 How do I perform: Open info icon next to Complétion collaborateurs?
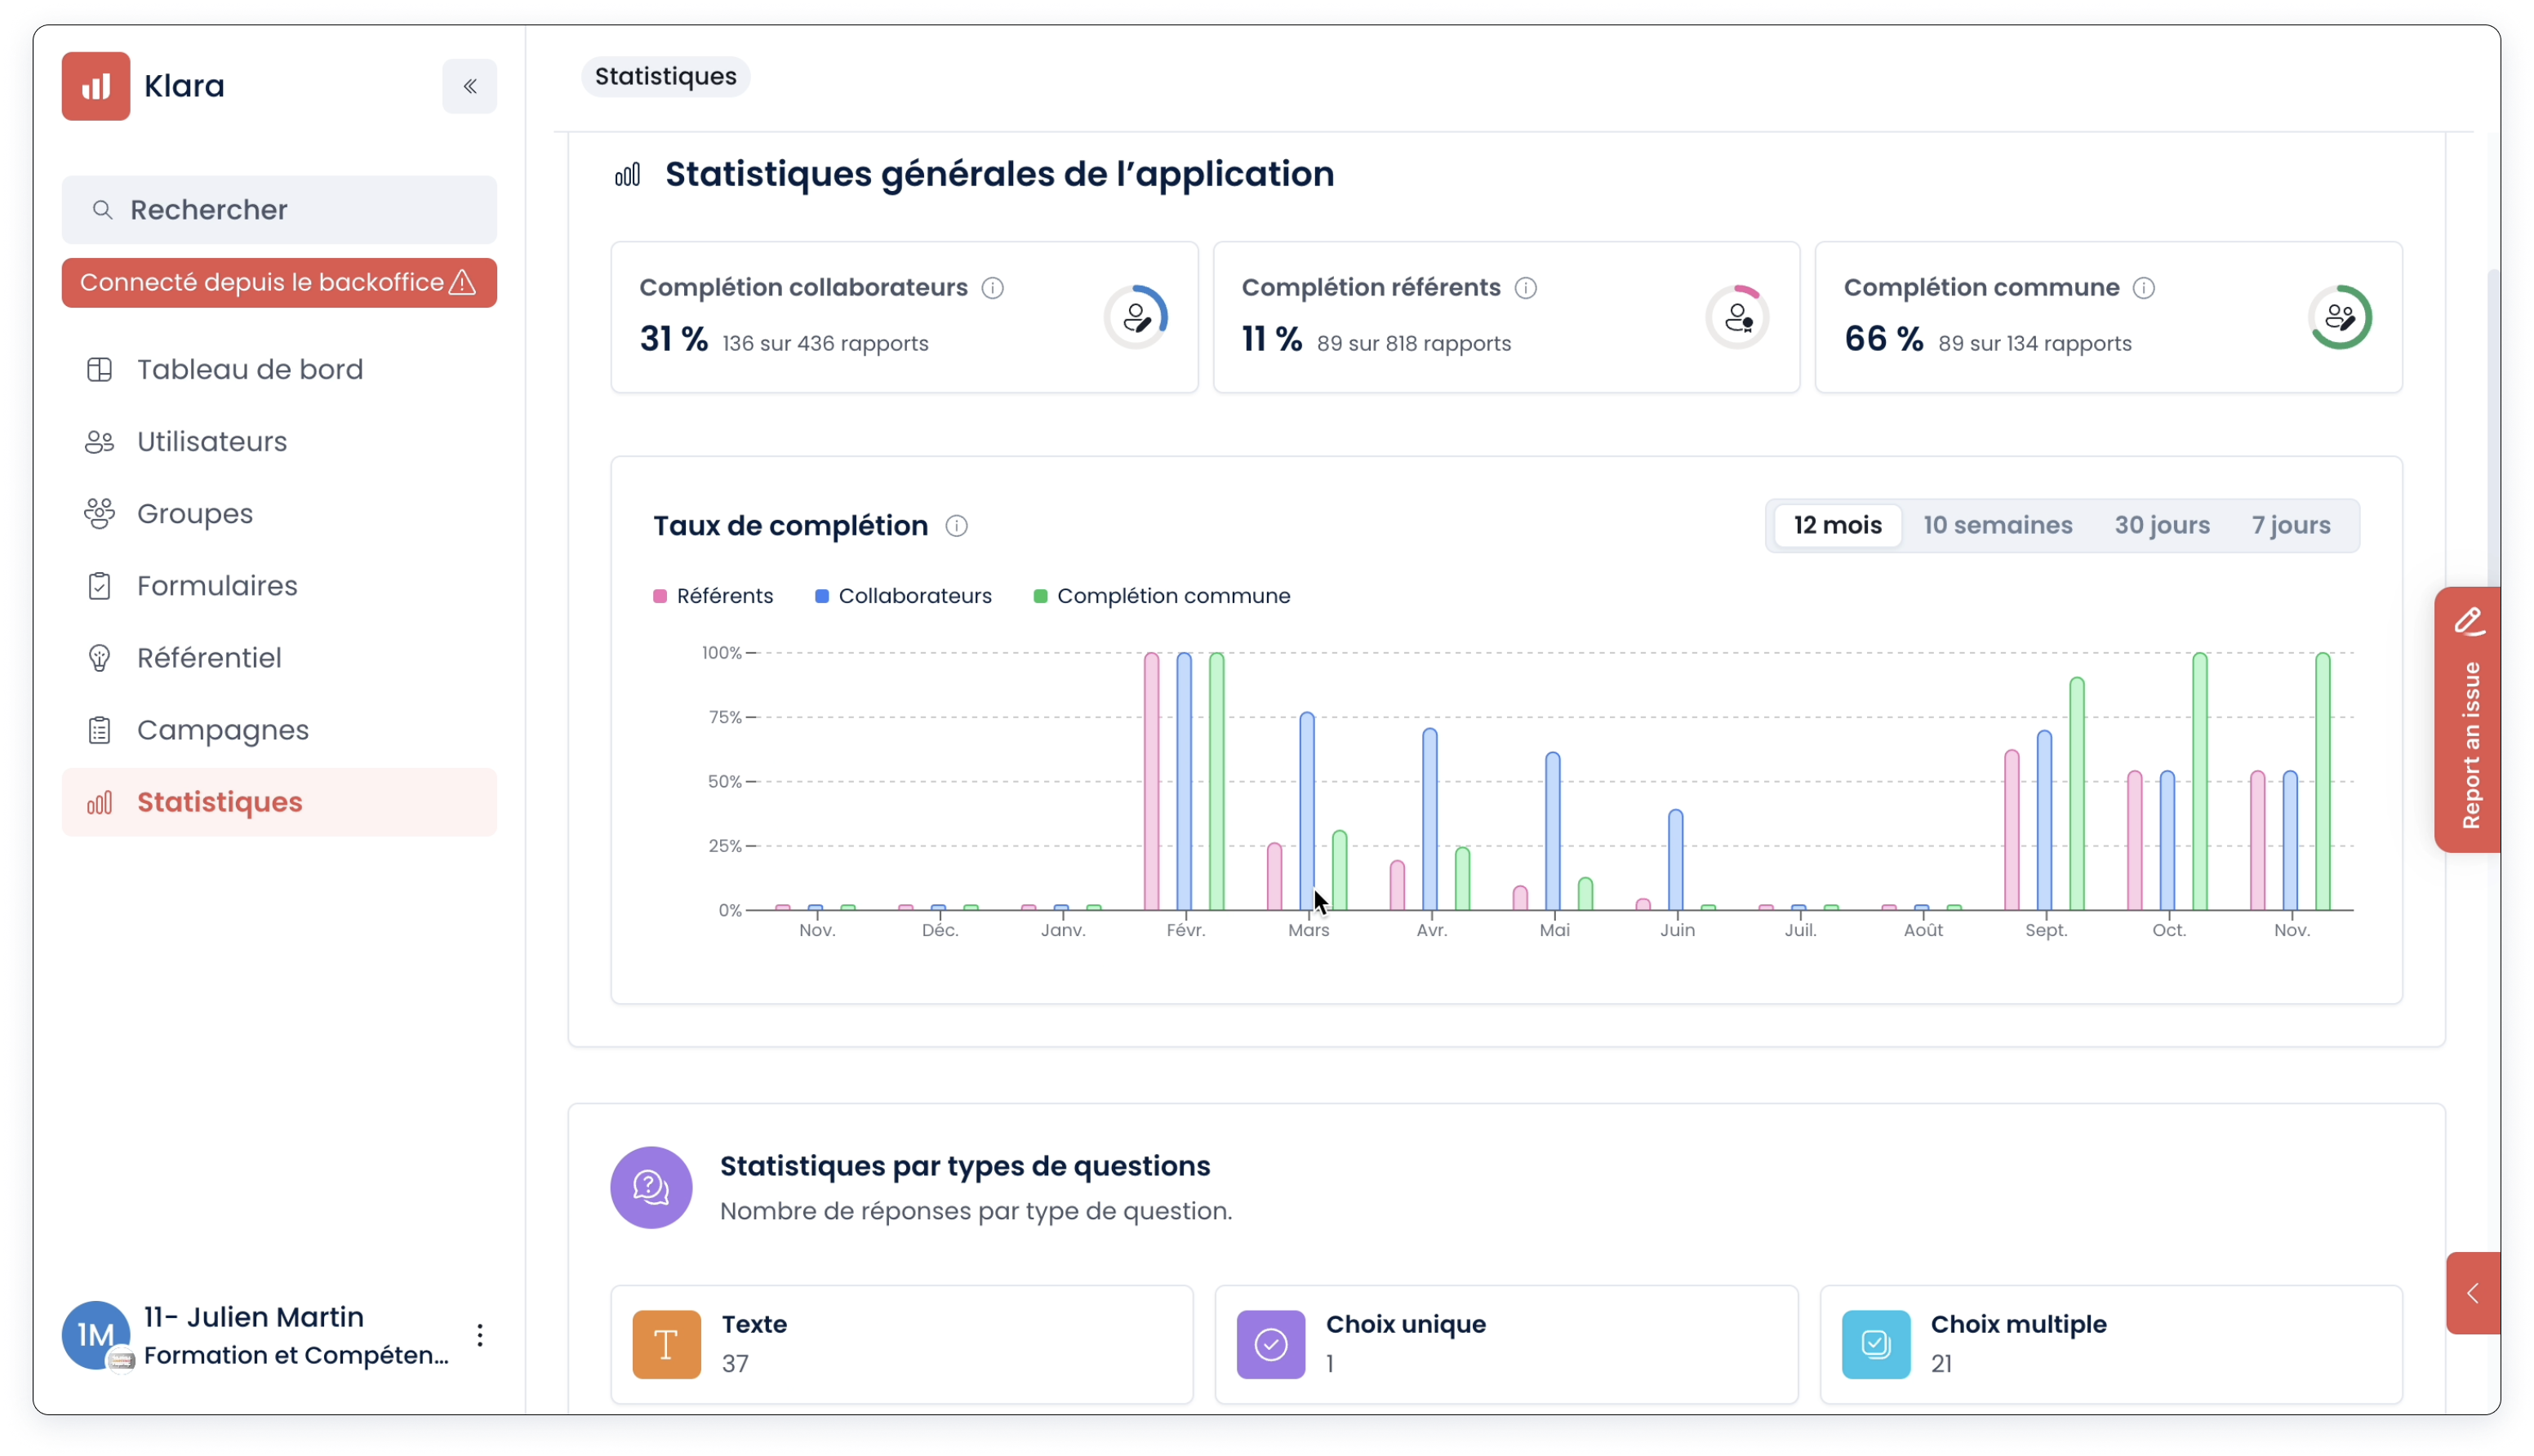[x=992, y=288]
